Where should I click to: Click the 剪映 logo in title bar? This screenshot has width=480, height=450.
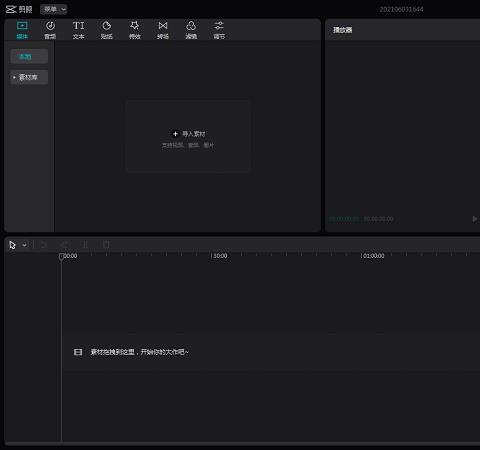(x=19, y=9)
